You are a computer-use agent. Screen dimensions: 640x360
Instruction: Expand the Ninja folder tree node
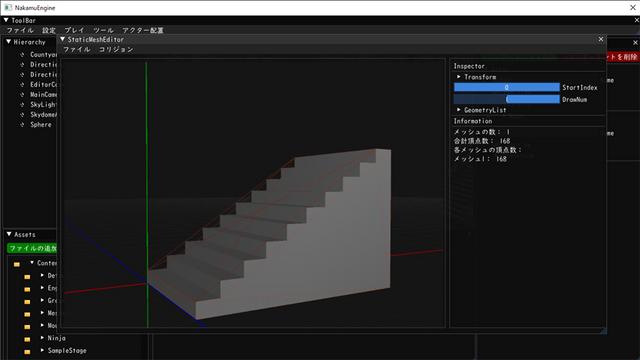click(x=42, y=338)
